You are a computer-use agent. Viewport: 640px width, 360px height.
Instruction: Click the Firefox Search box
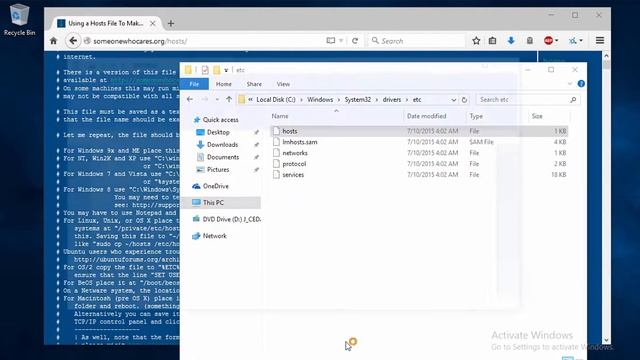click(x=416, y=41)
